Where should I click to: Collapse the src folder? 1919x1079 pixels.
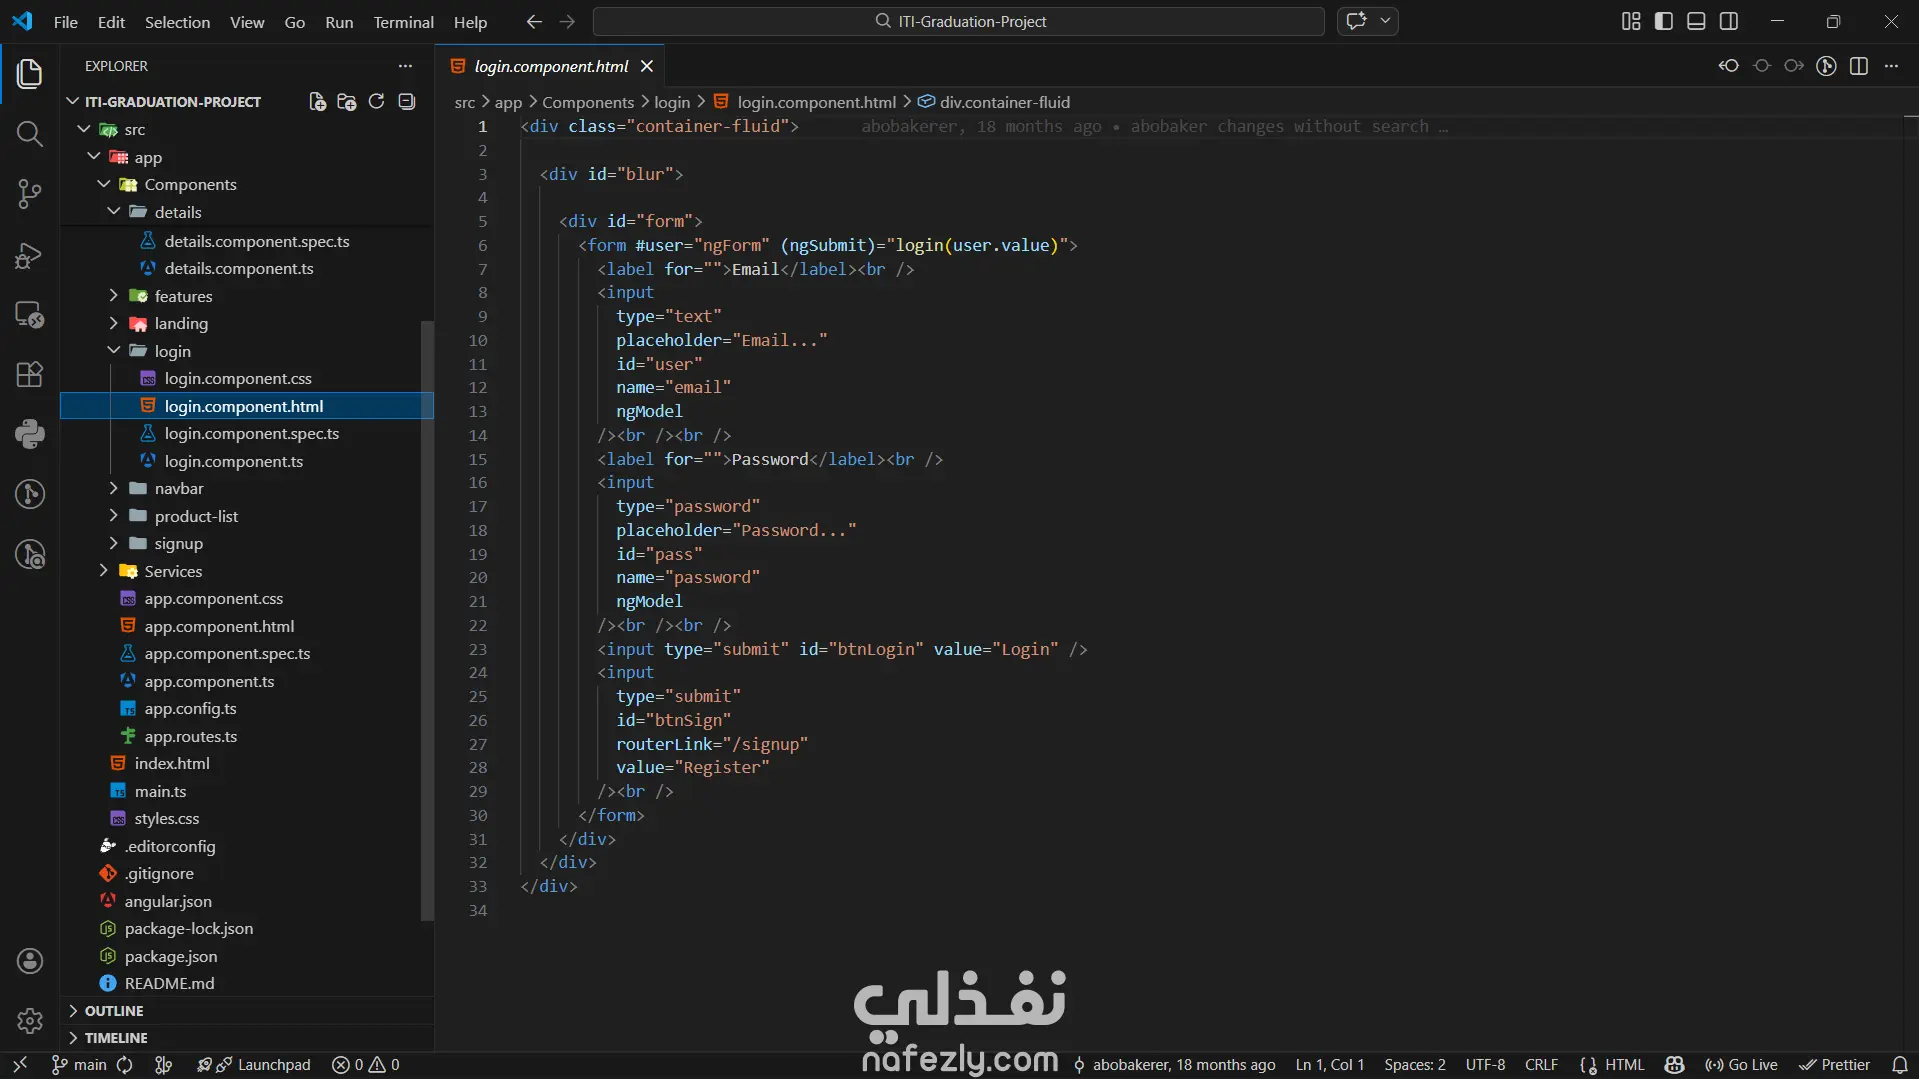85,129
